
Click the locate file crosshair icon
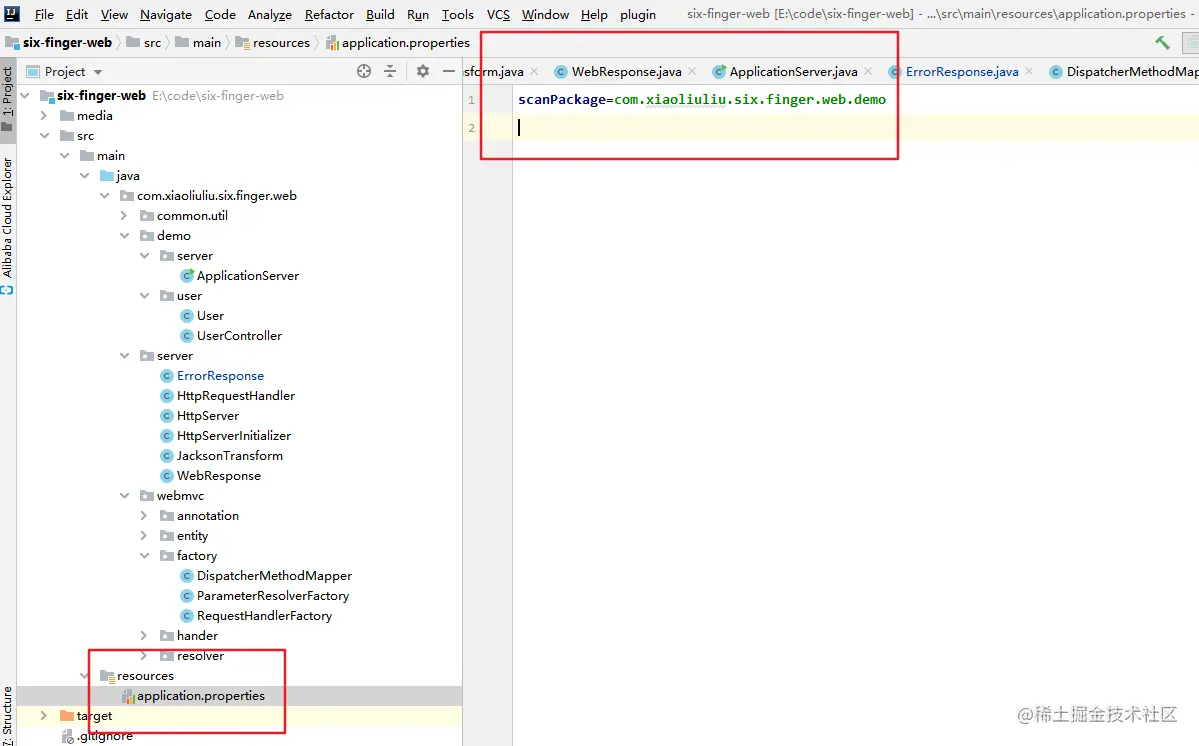pyautogui.click(x=364, y=71)
